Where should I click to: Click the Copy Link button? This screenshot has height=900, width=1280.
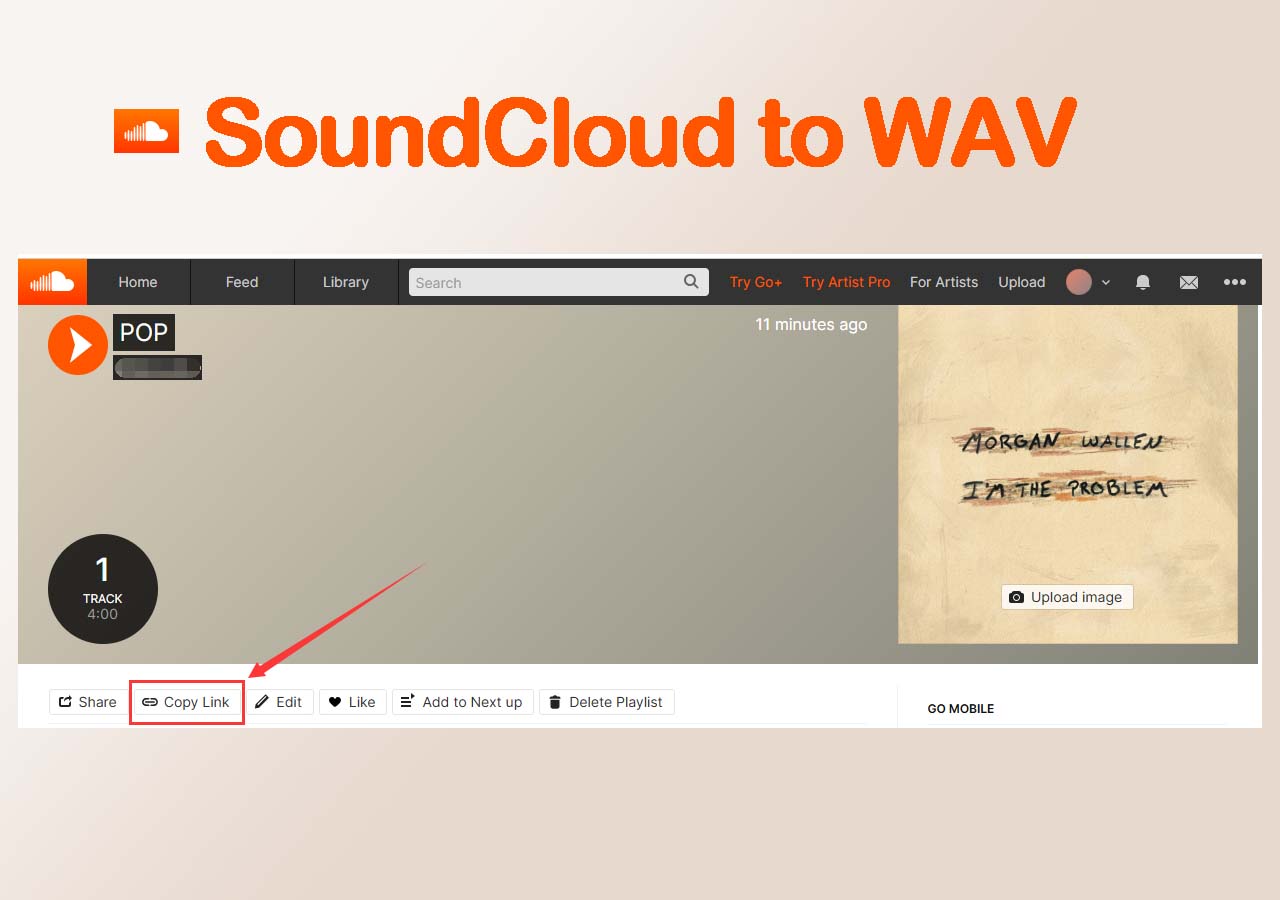pyautogui.click(x=187, y=702)
